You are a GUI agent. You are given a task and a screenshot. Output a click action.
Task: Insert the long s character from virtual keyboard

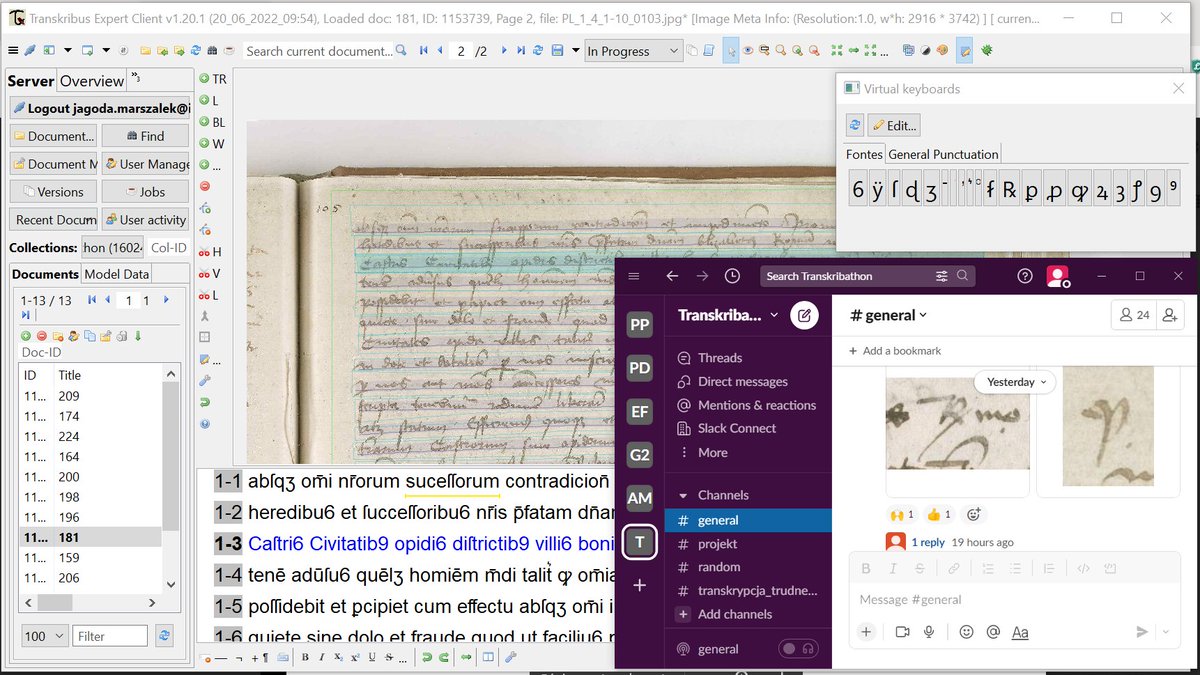click(894, 188)
